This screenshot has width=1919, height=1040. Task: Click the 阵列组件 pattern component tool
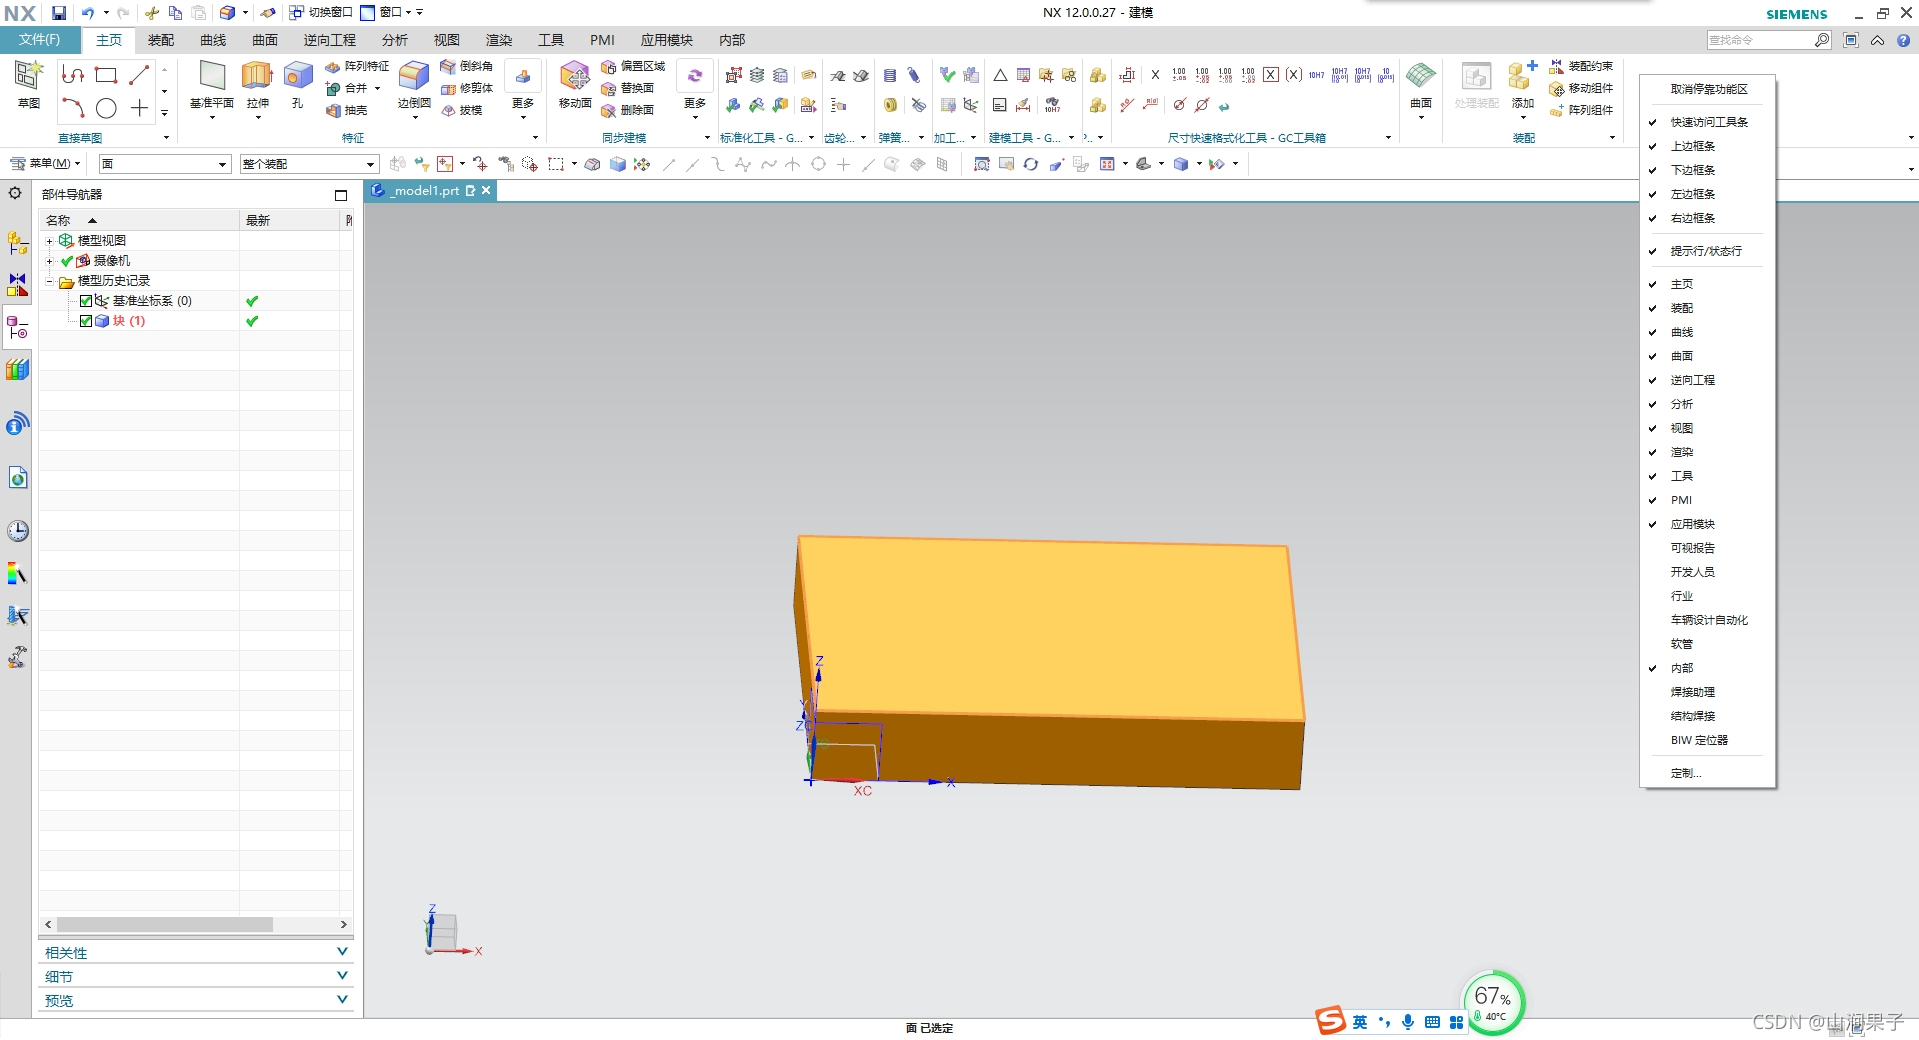tap(1581, 110)
